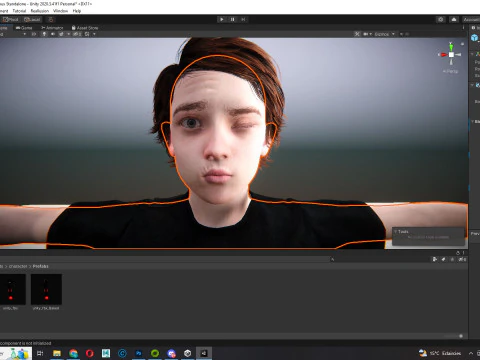Image resolution: width=480 pixels, height=360 pixels.
Task: Click the Step frame button
Action: pyautogui.click(x=243, y=19)
